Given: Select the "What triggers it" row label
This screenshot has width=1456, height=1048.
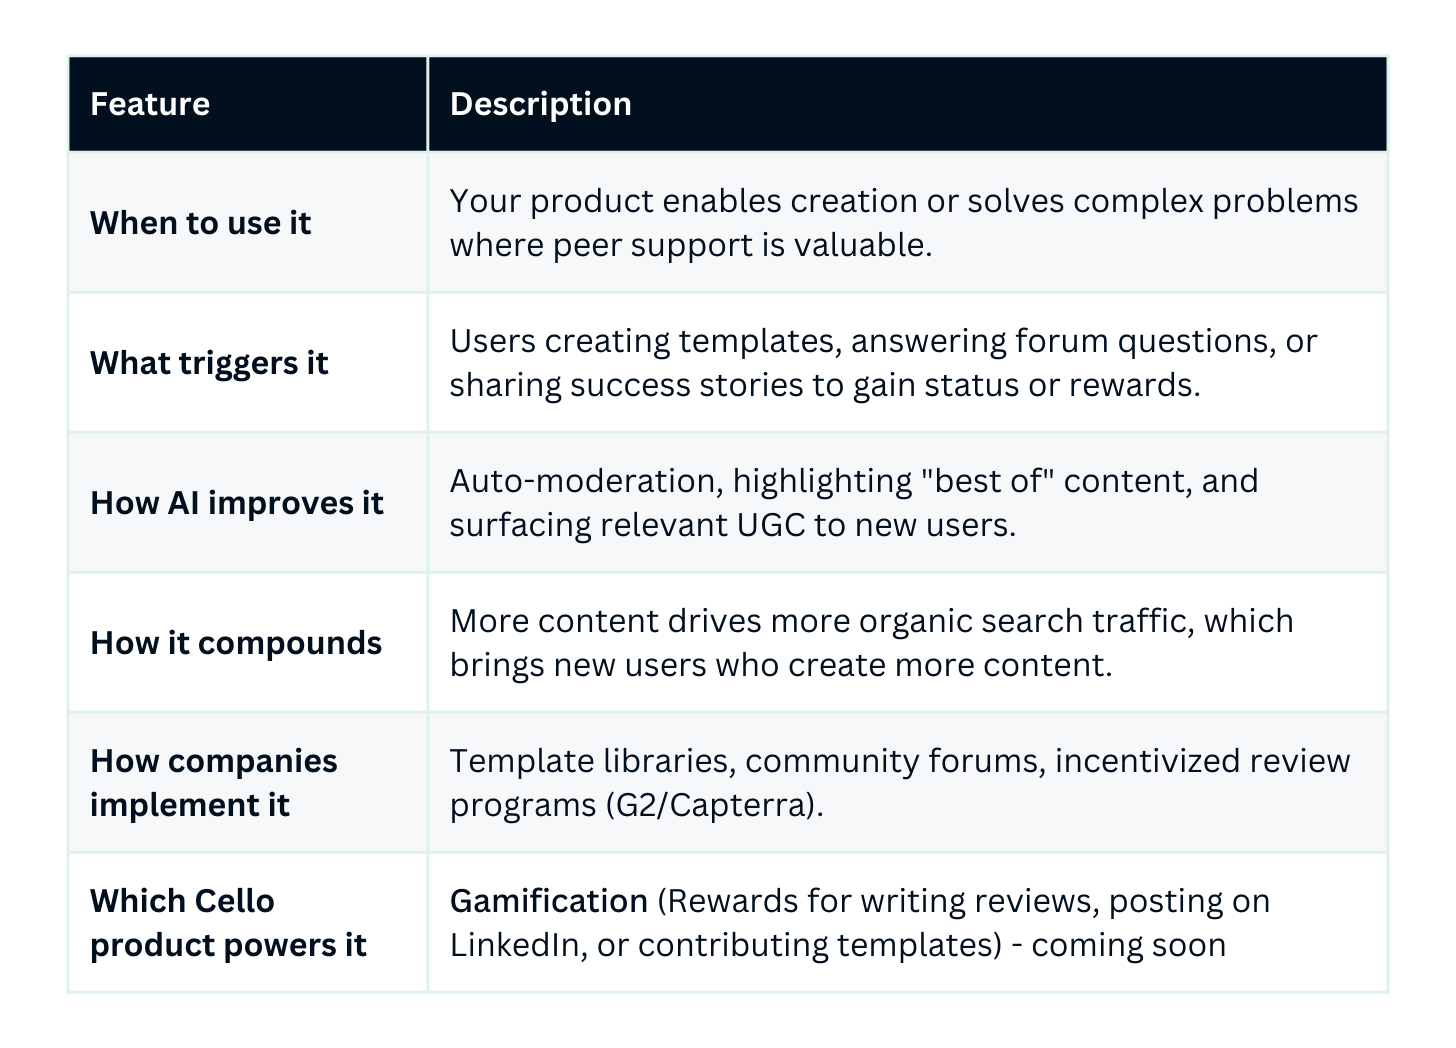Looking at the screenshot, I should click(208, 363).
